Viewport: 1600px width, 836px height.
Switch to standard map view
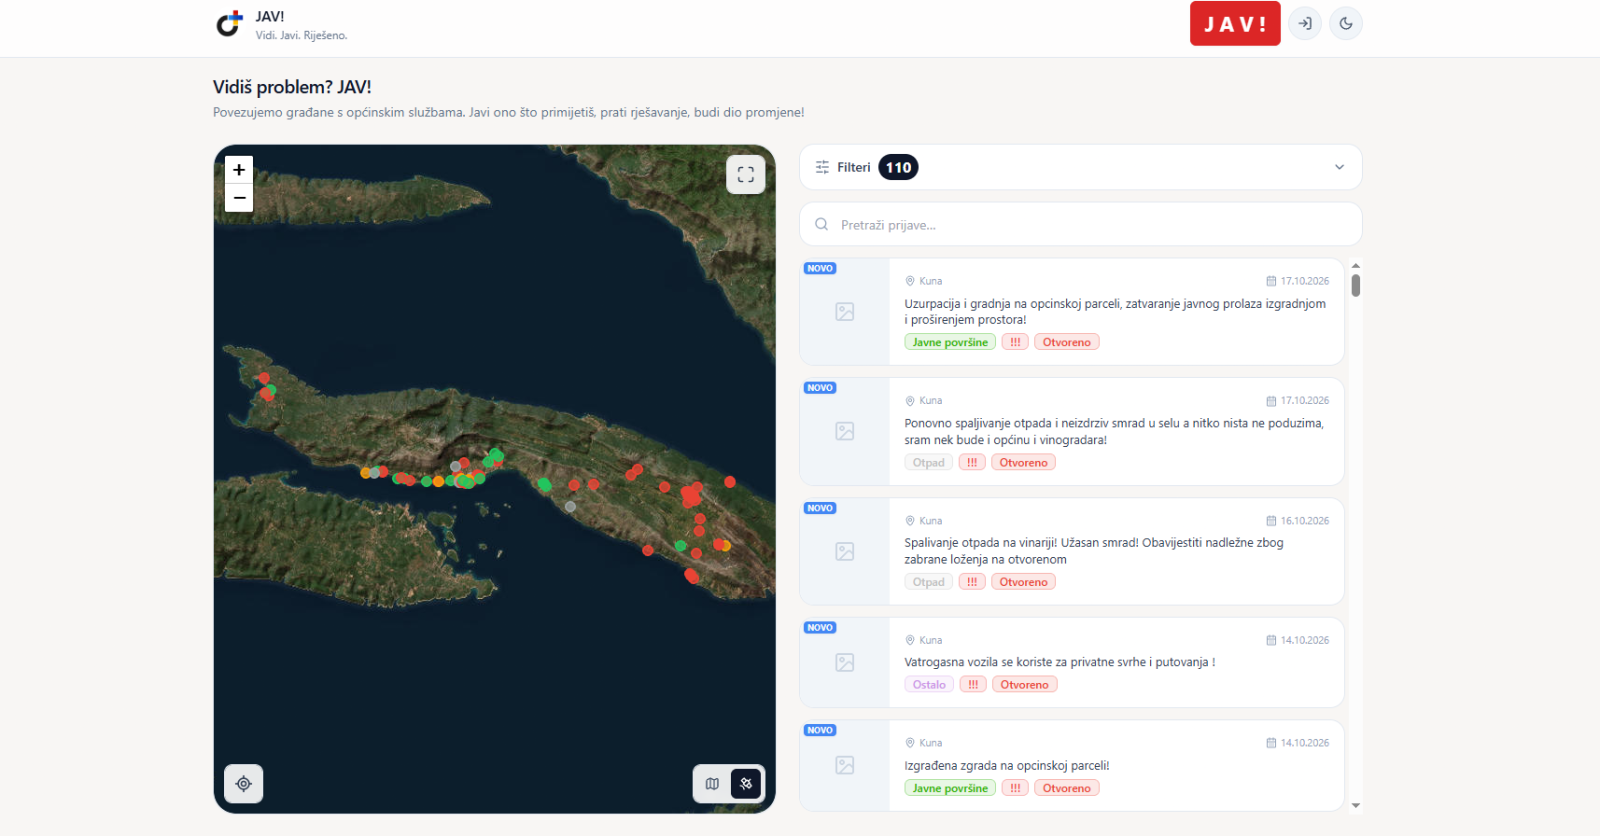click(x=712, y=784)
